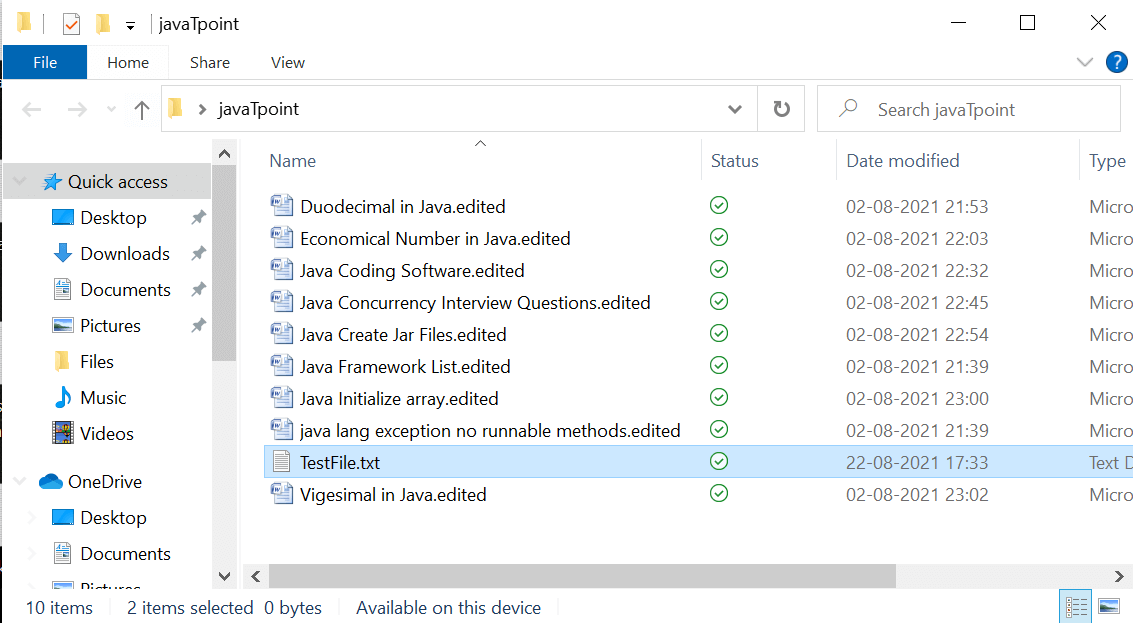
Task: Open the Help question mark icon
Action: click(1116, 62)
